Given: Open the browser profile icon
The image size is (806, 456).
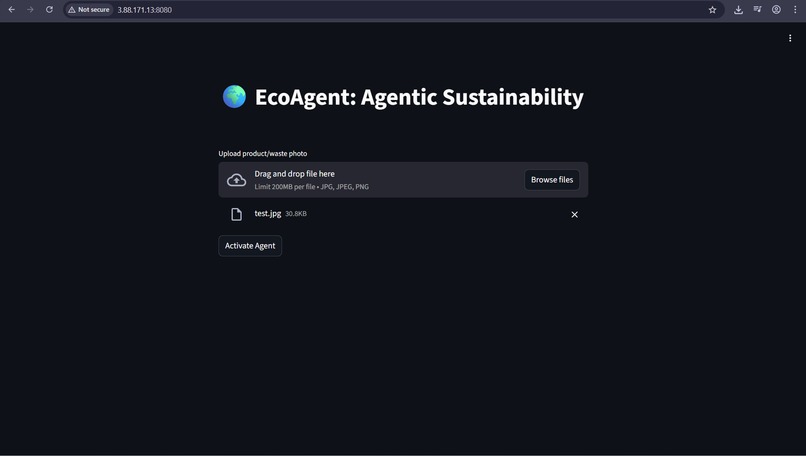Looking at the screenshot, I should (x=776, y=10).
